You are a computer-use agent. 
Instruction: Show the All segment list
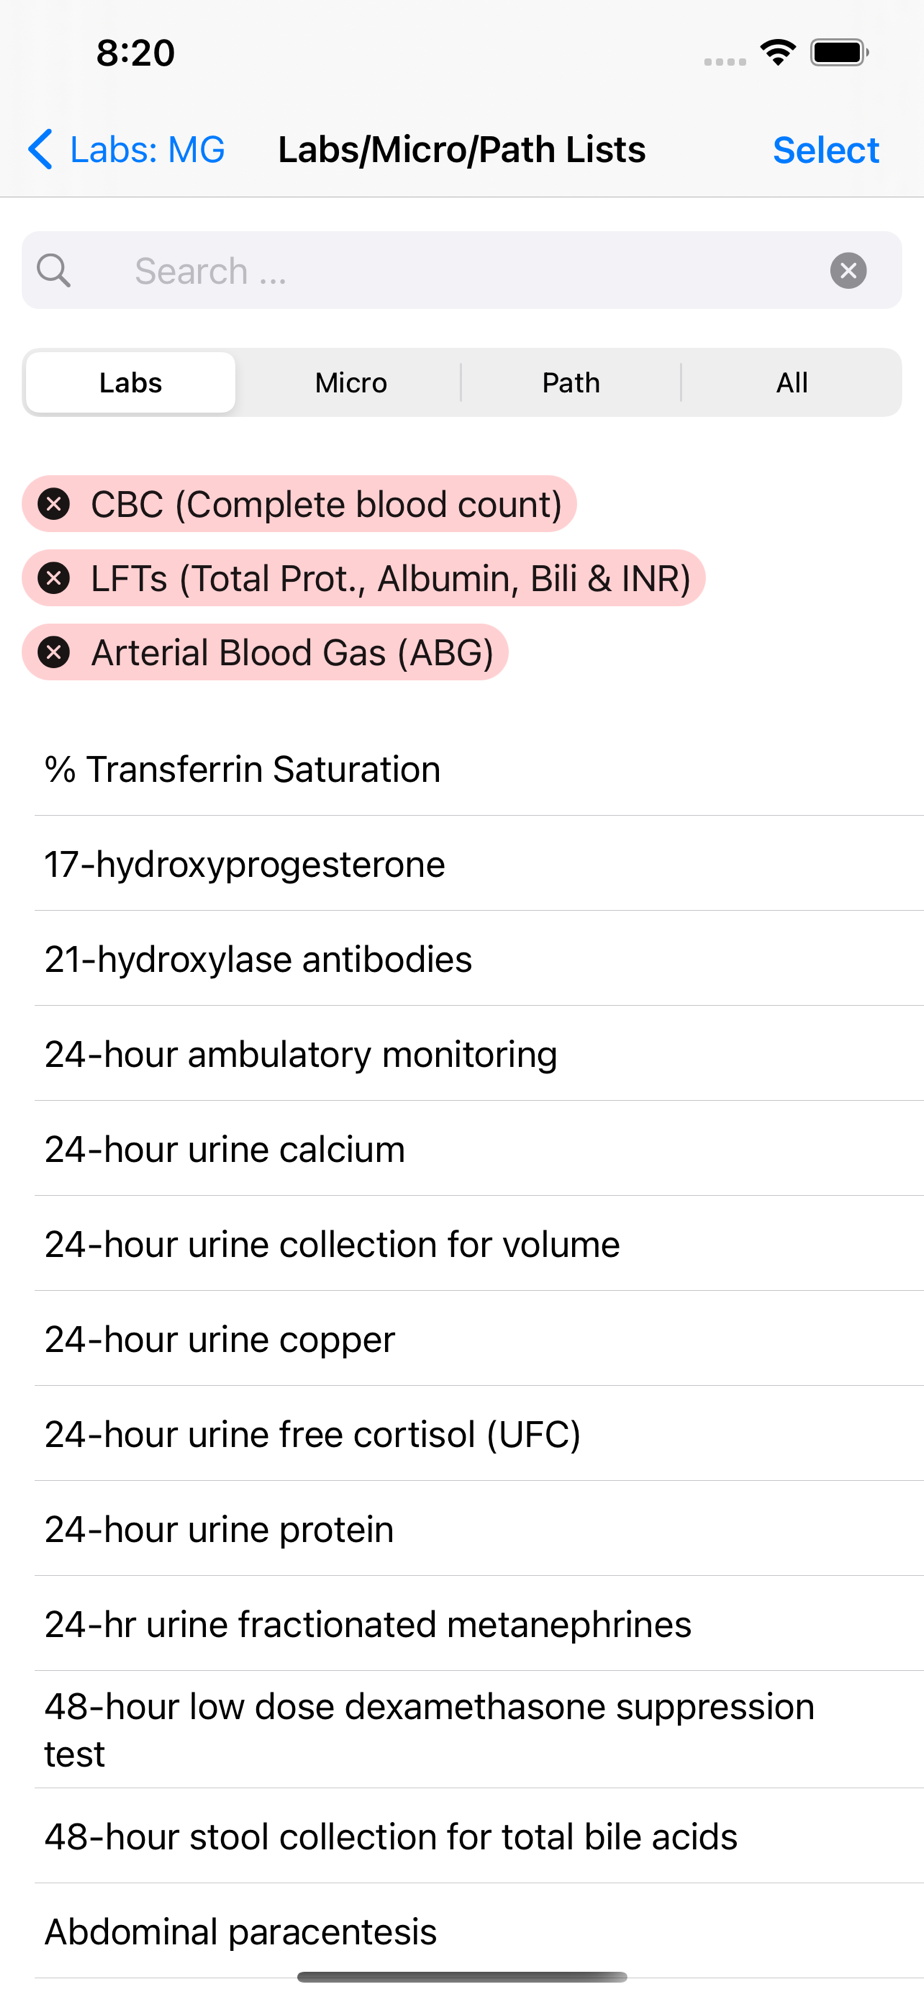tap(792, 382)
